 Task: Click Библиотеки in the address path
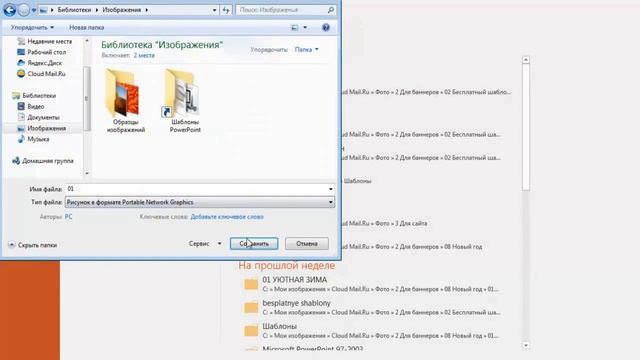[74, 10]
